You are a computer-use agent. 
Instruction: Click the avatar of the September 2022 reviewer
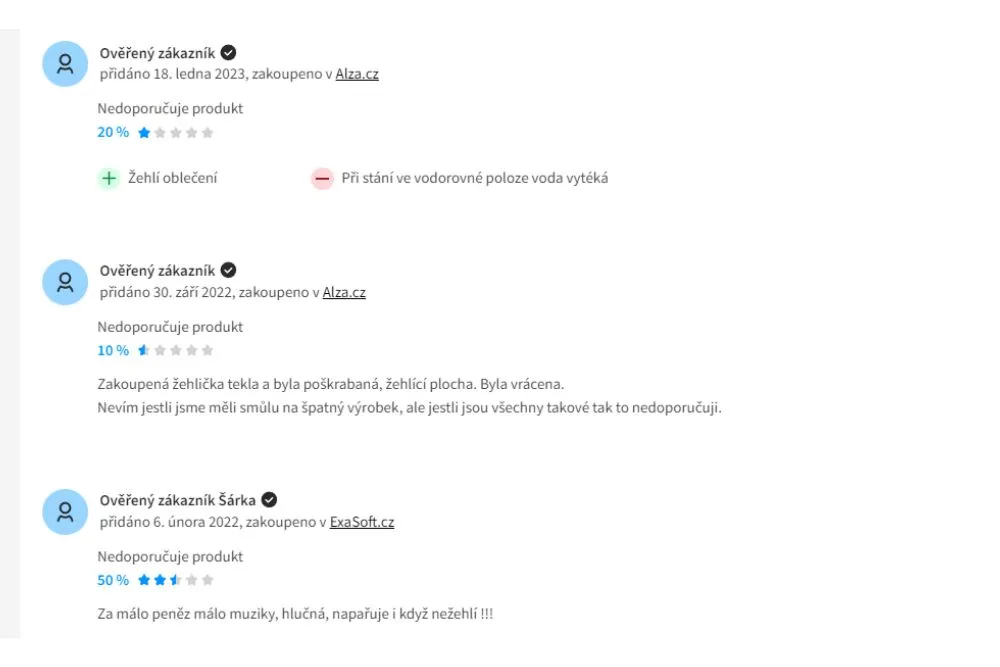(65, 282)
